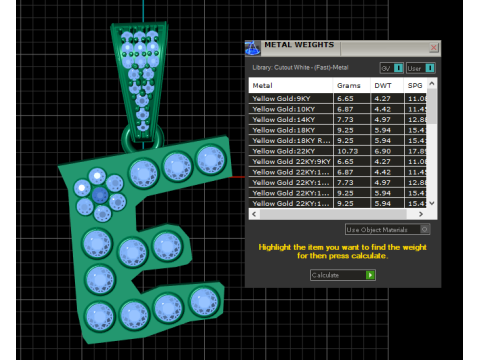Click the horizontal scrollbar thumb
Image resolution: width=480 pixels, height=360 pixels.
[x=333, y=214]
